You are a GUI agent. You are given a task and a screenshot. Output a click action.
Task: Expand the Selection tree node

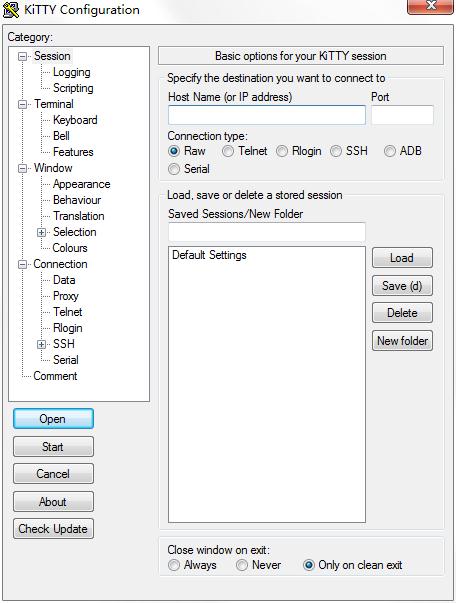(42, 232)
